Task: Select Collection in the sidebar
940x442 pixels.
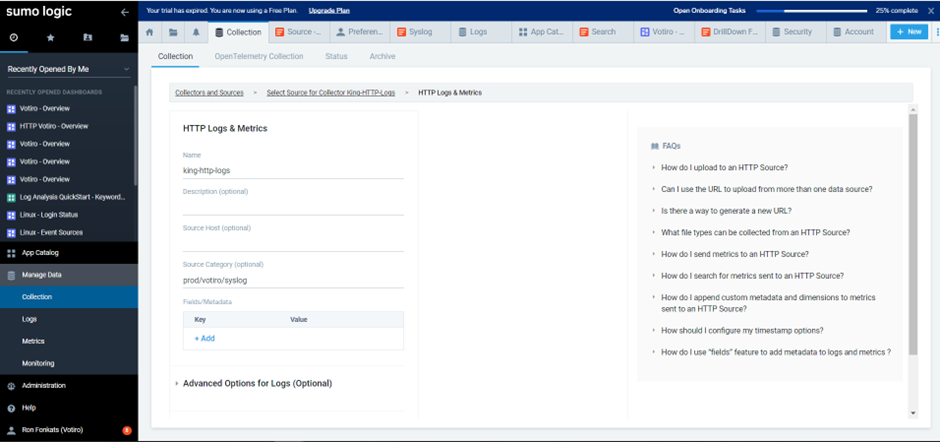Action: click(69, 297)
